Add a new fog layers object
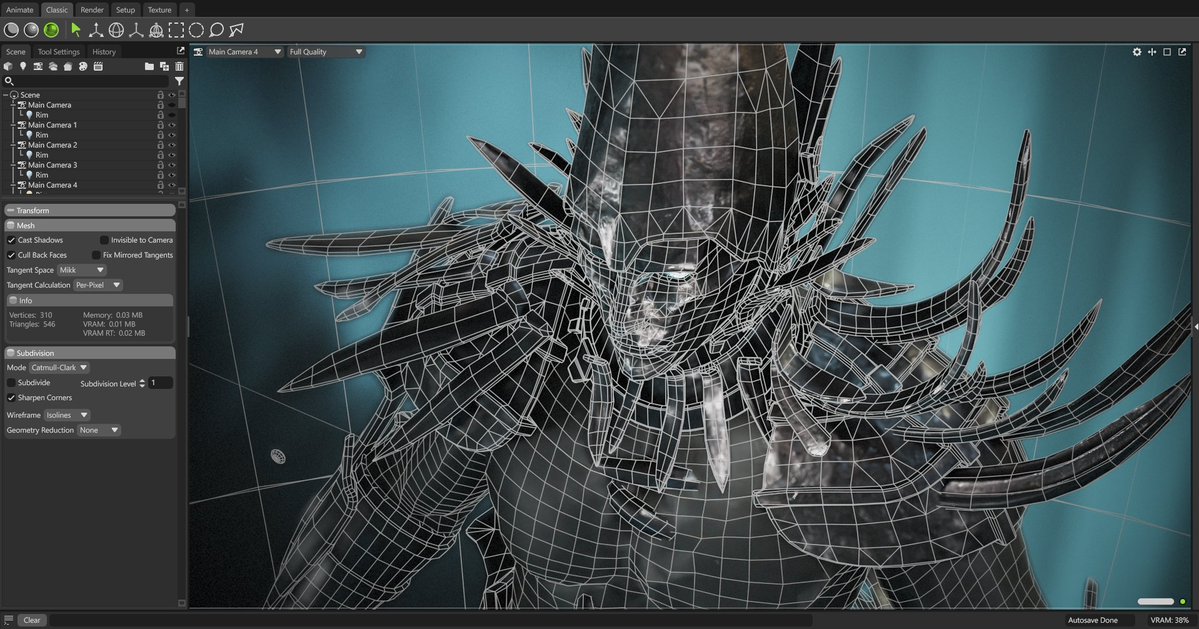This screenshot has height=629, width=1199. coord(53,66)
